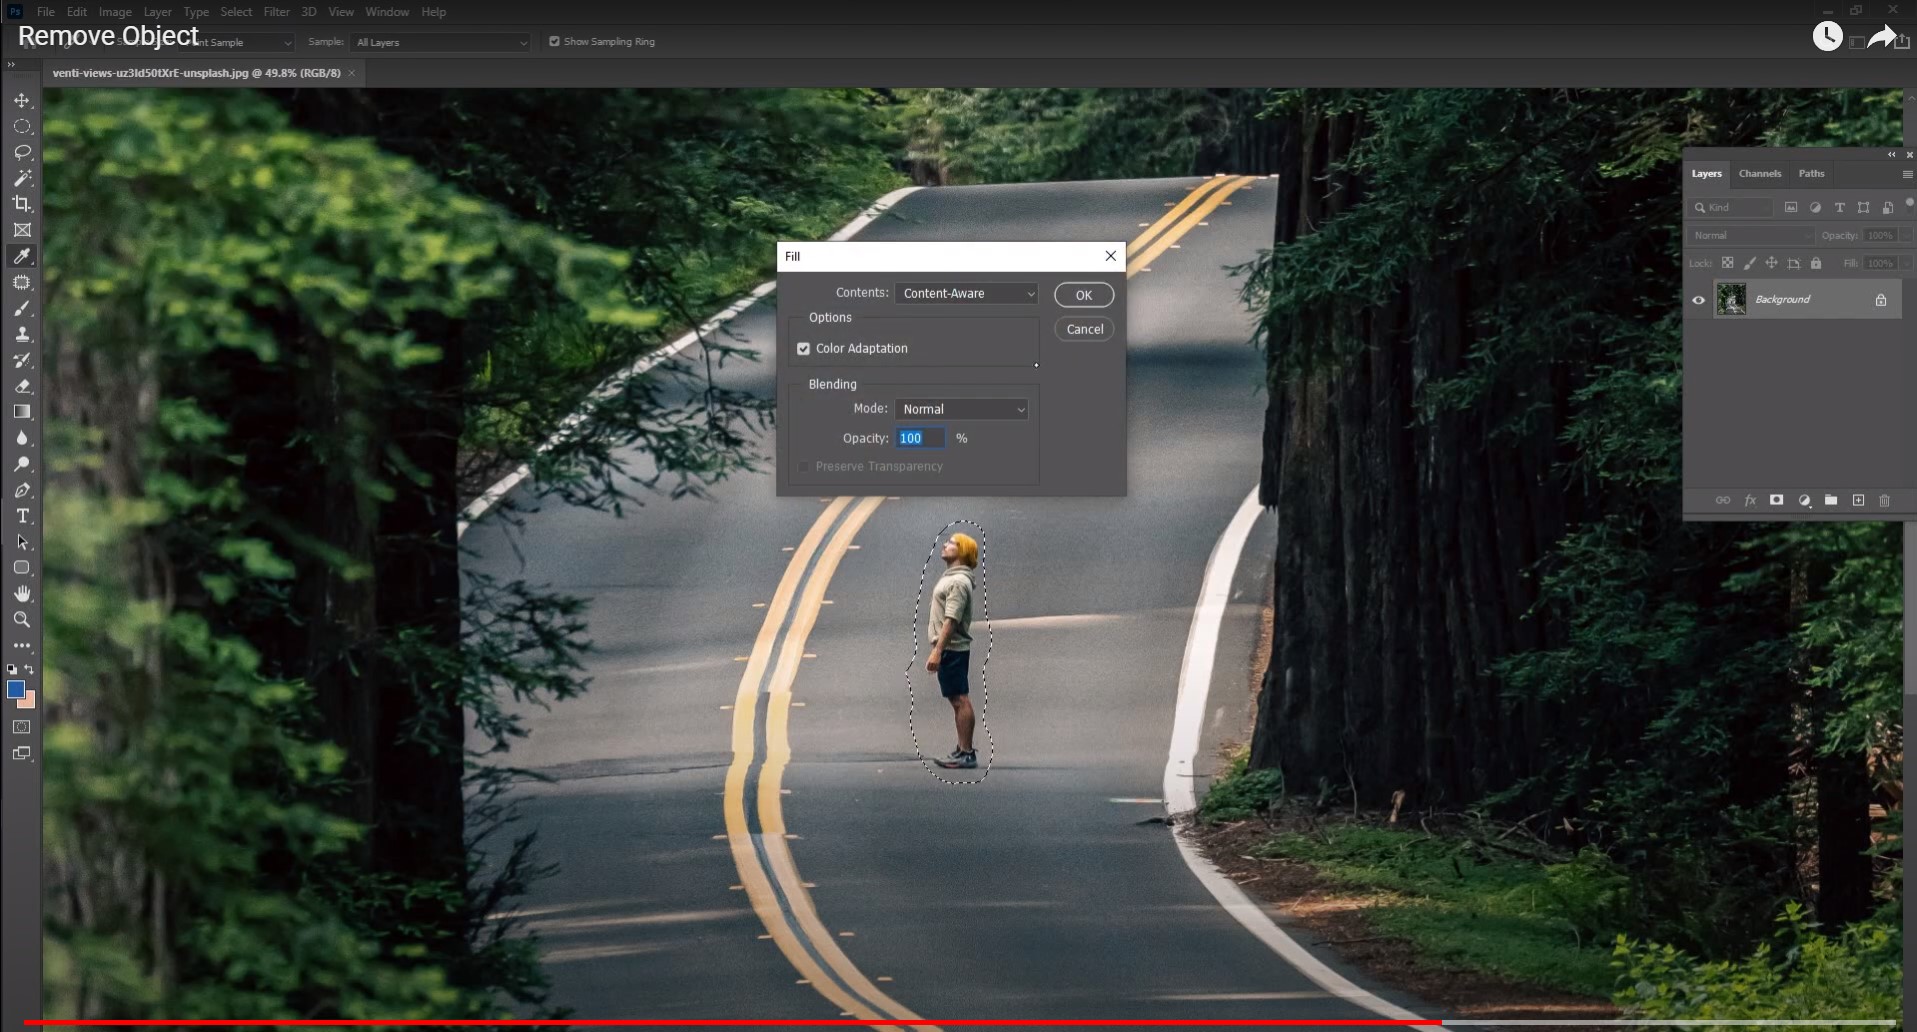
Task: Click the delete layer trash icon
Action: click(x=1885, y=500)
